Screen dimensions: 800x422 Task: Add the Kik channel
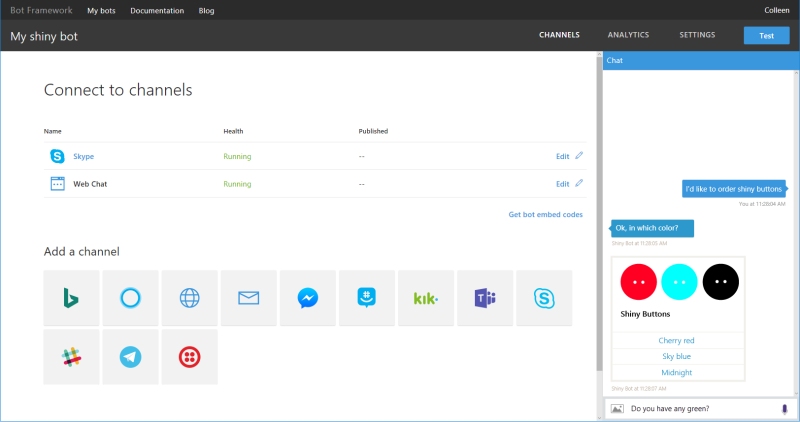[426, 298]
